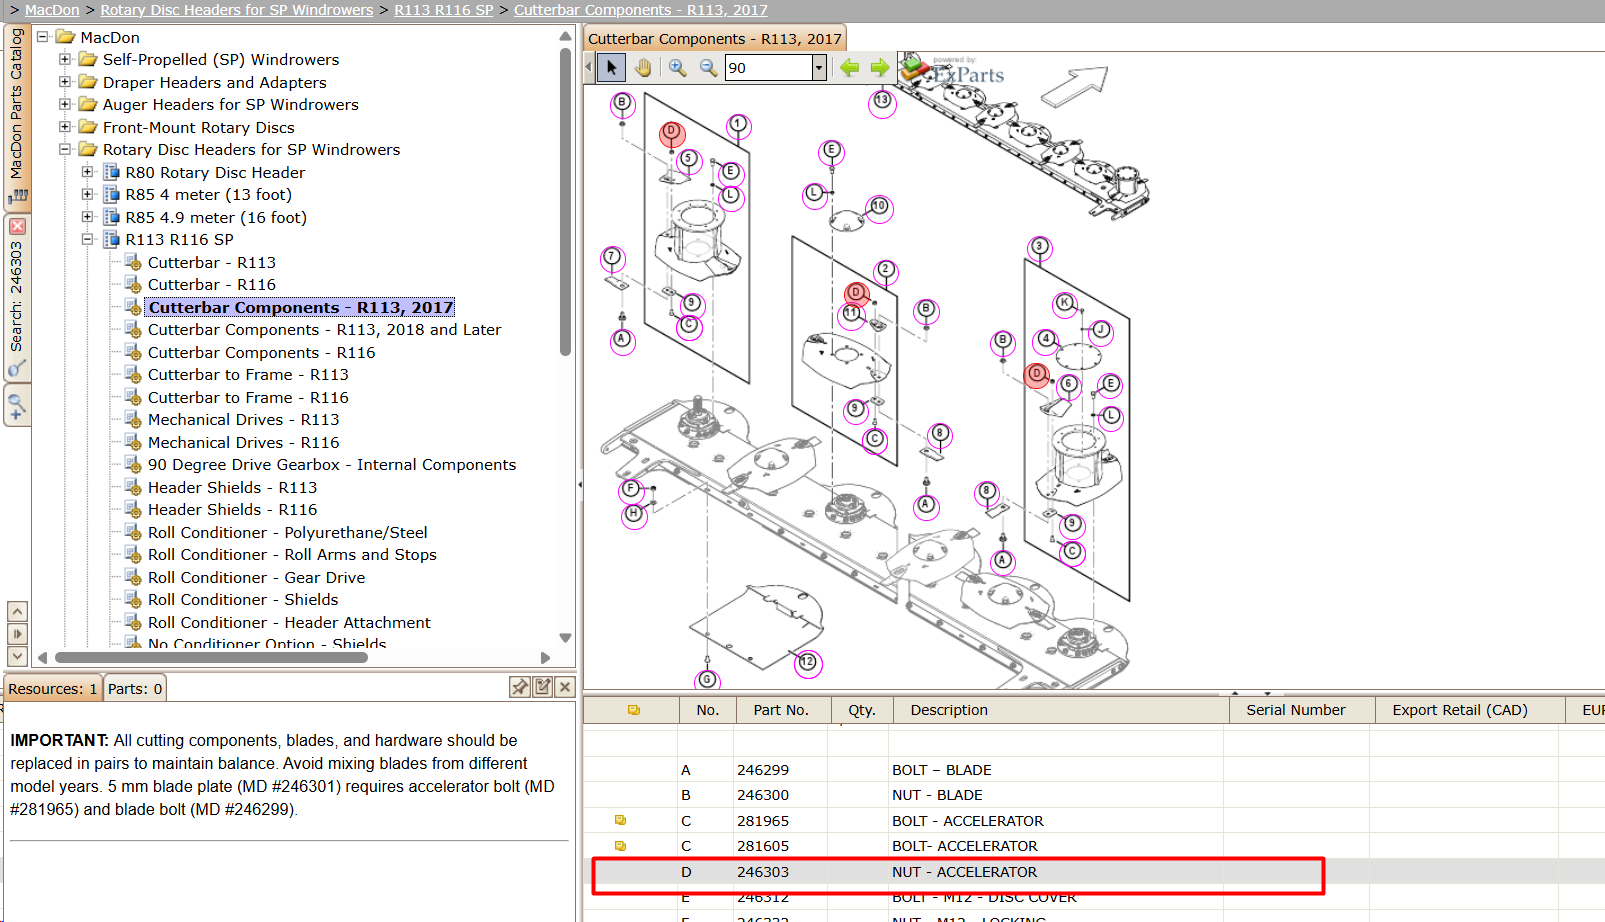Activate the pan hand tool
Screen dimensions: 1605x922
coord(643,68)
